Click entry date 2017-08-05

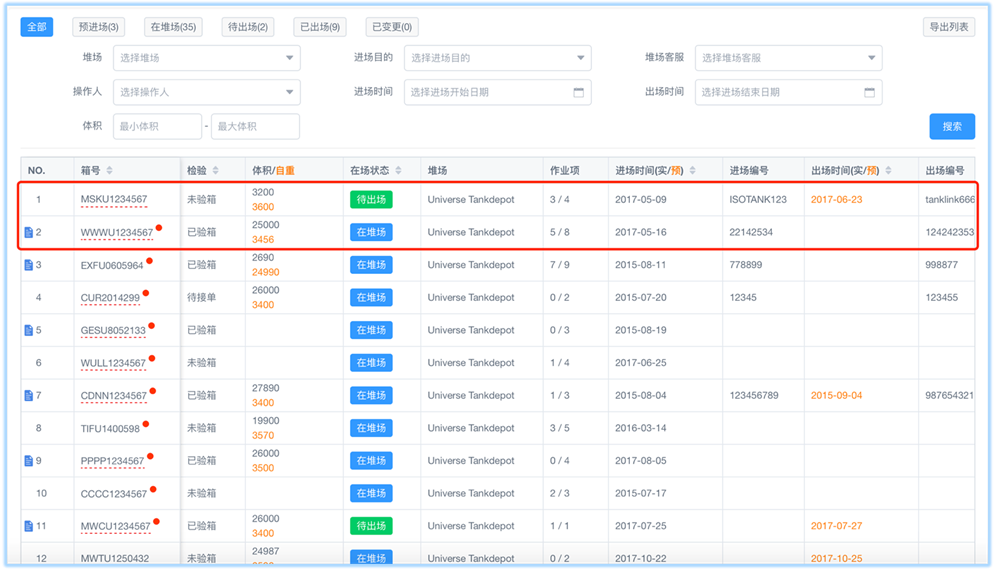click(640, 461)
